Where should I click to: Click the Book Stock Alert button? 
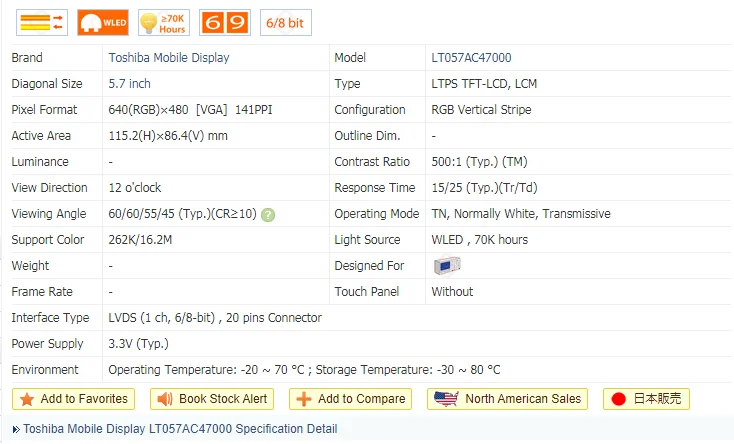point(212,399)
